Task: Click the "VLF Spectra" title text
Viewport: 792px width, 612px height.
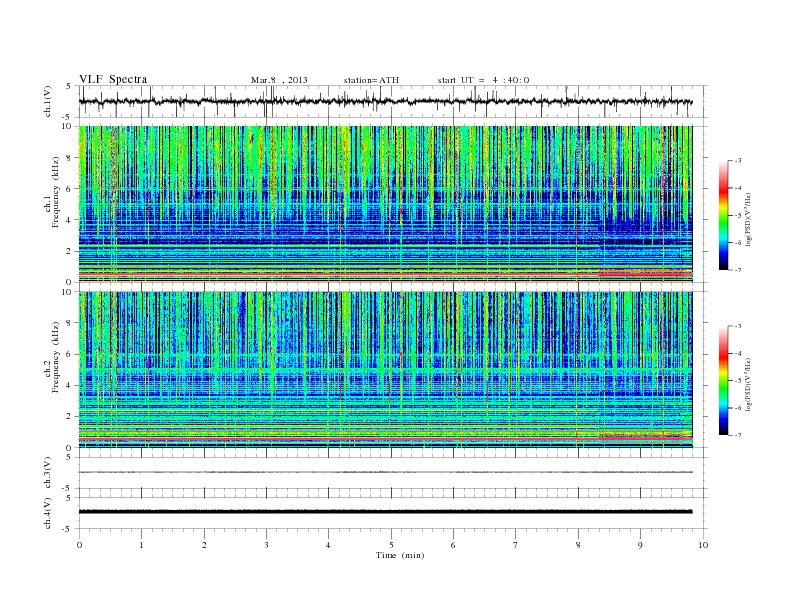Action: (x=113, y=79)
